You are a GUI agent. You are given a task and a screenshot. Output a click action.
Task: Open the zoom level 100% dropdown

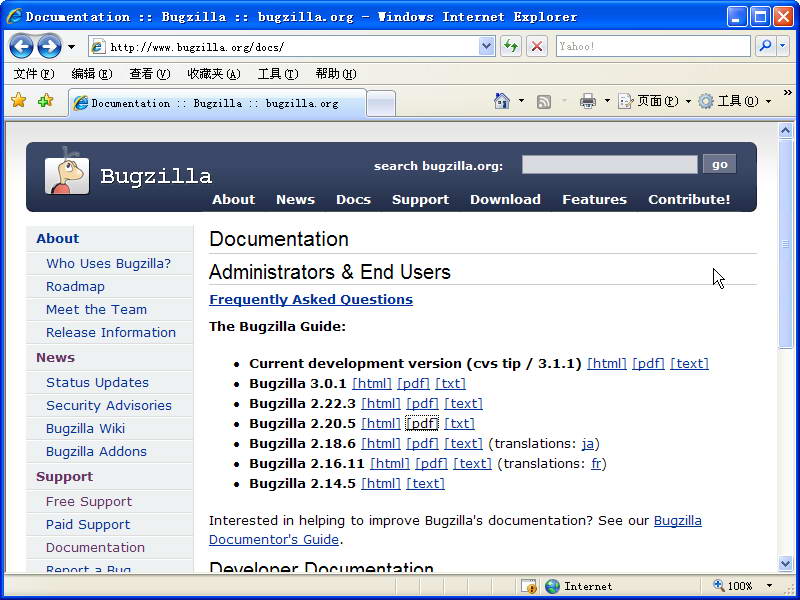coord(769,586)
